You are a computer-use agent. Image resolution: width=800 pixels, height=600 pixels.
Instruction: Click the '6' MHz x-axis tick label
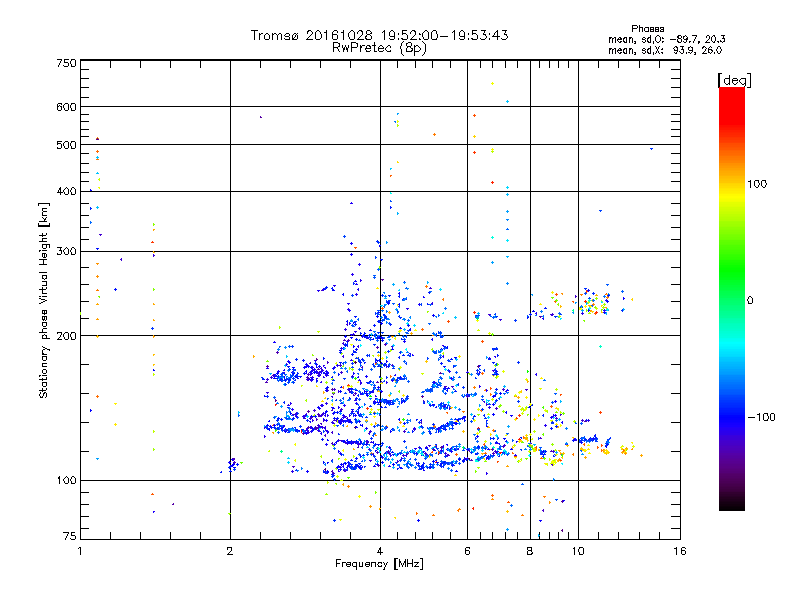point(467,551)
